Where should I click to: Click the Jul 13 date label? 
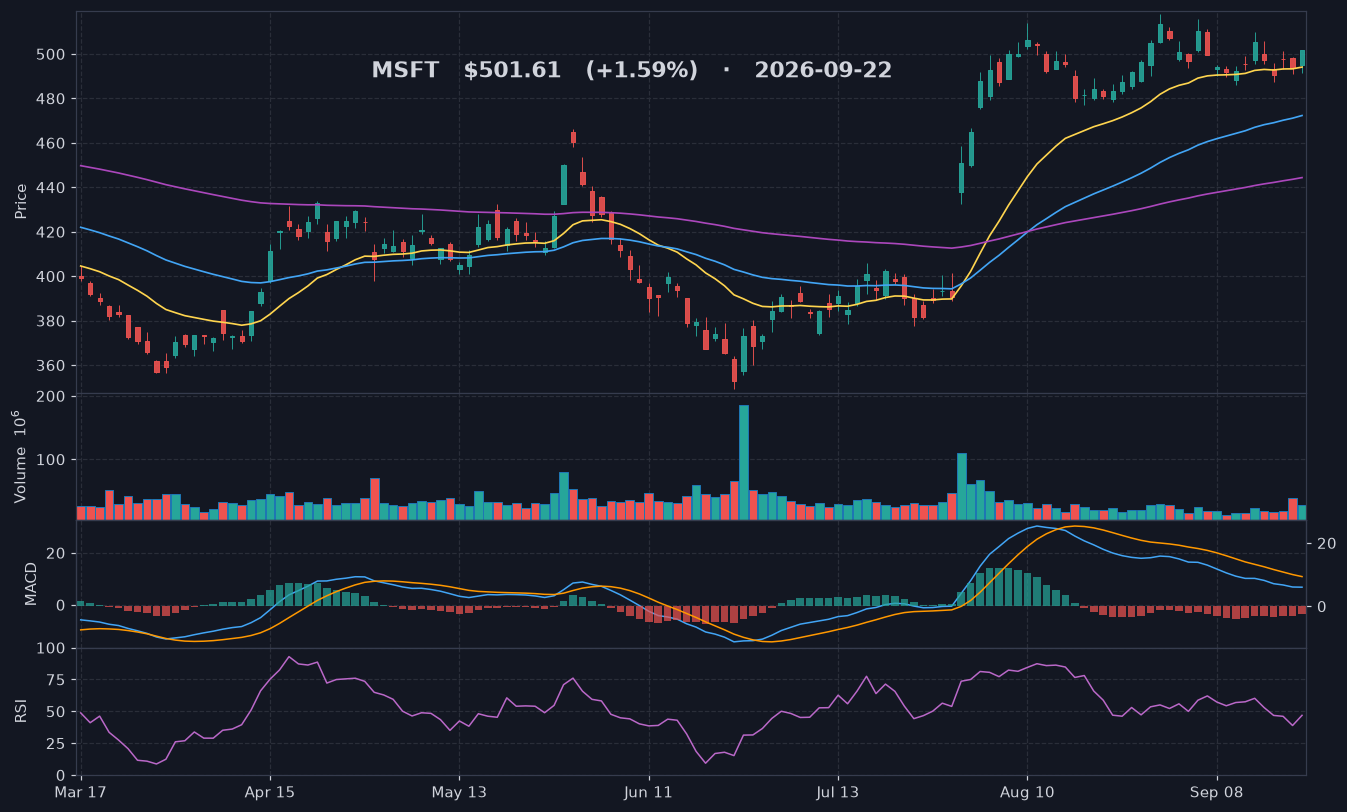coord(837,791)
